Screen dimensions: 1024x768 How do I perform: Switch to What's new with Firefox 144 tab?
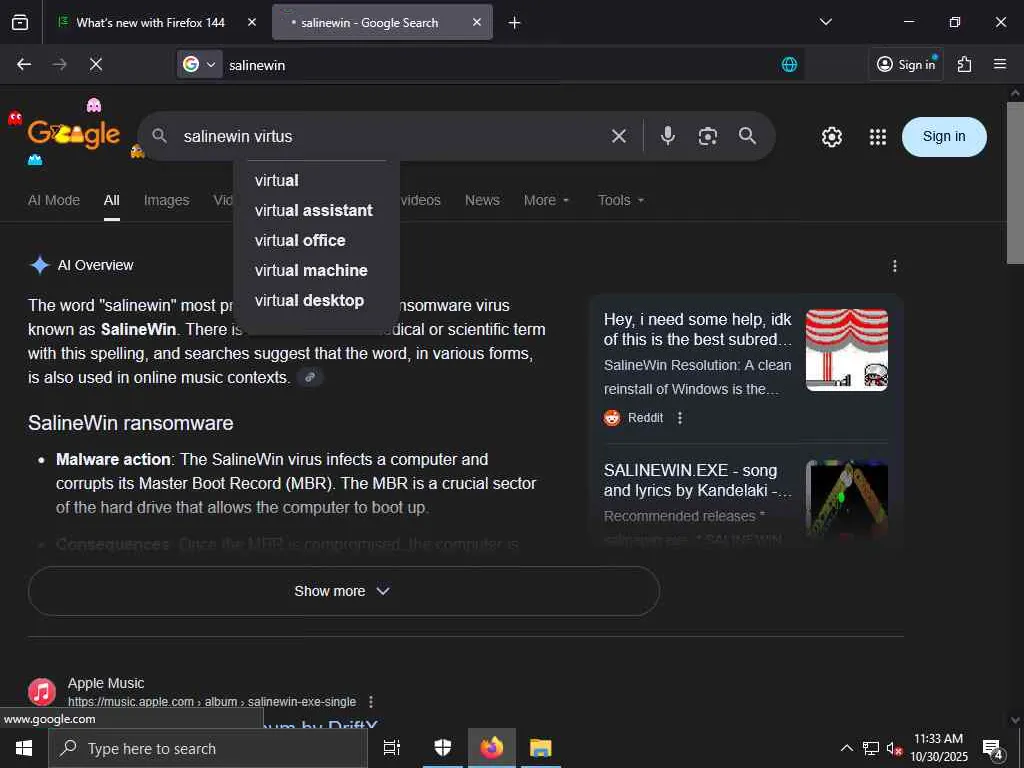pyautogui.click(x=148, y=22)
